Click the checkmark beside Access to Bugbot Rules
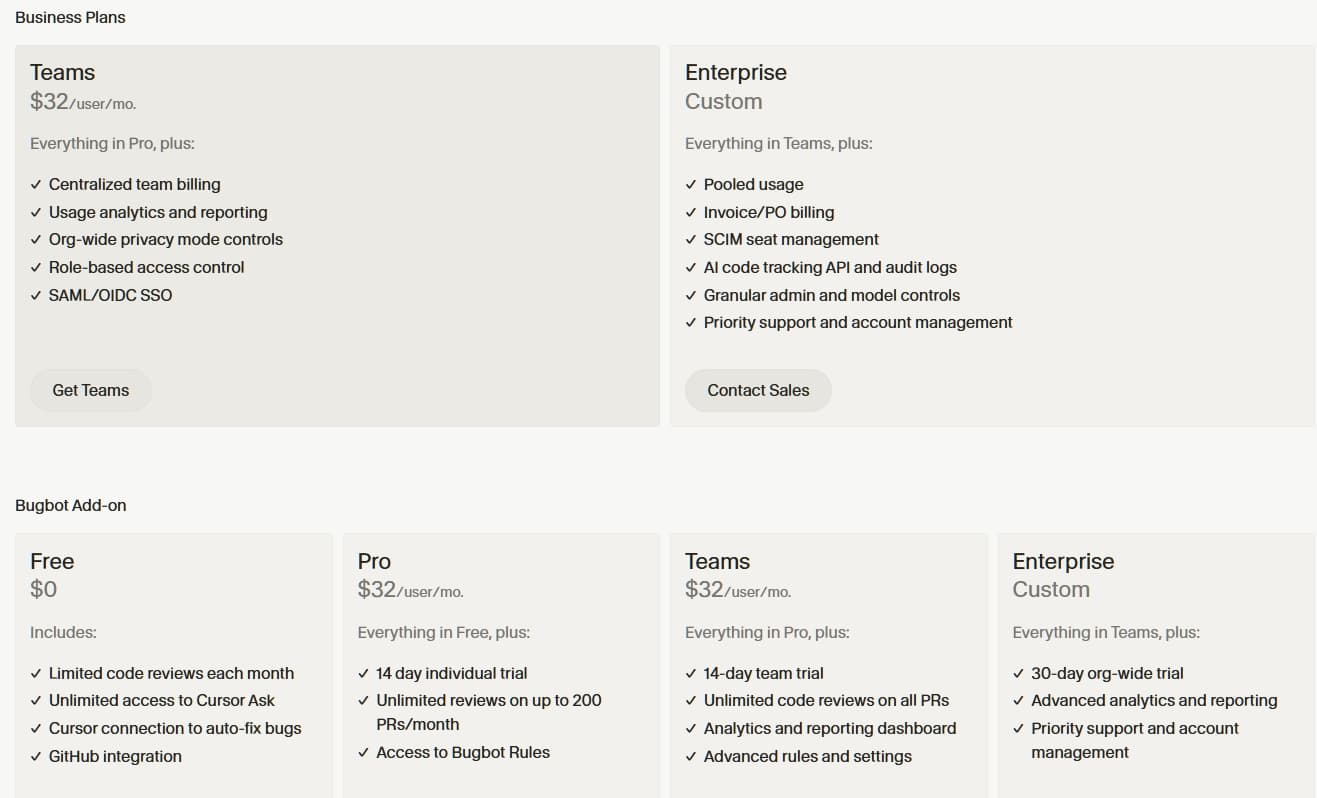This screenshot has height=798, width=1317. (363, 751)
